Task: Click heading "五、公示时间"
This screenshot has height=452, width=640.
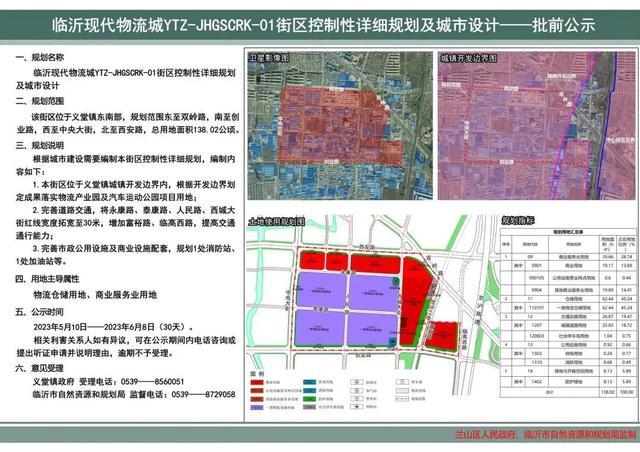Action: (40, 312)
